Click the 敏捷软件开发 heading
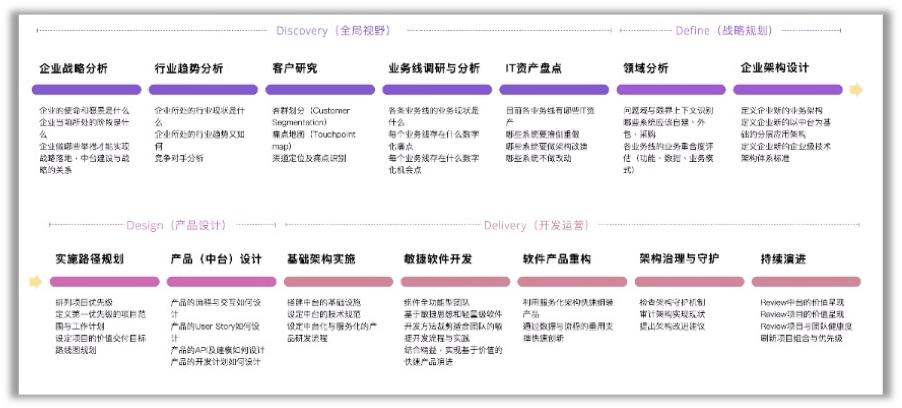 [x=438, y=259]
